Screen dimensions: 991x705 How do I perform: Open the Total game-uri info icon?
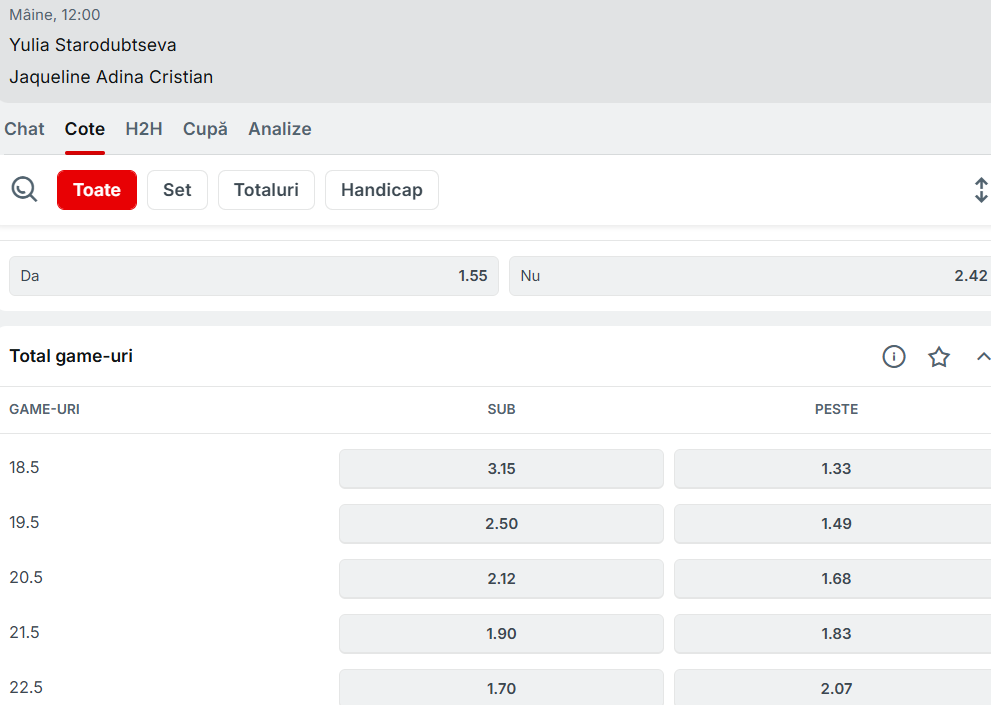894,357
